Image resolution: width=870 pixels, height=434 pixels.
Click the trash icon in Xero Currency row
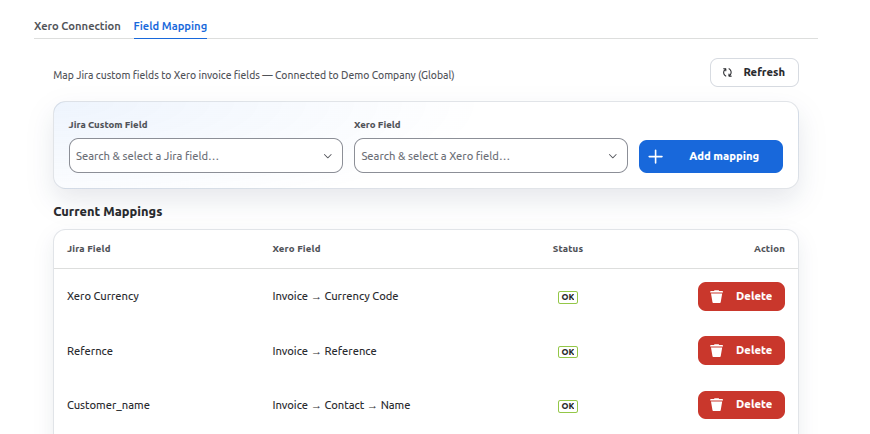[717, 296]
